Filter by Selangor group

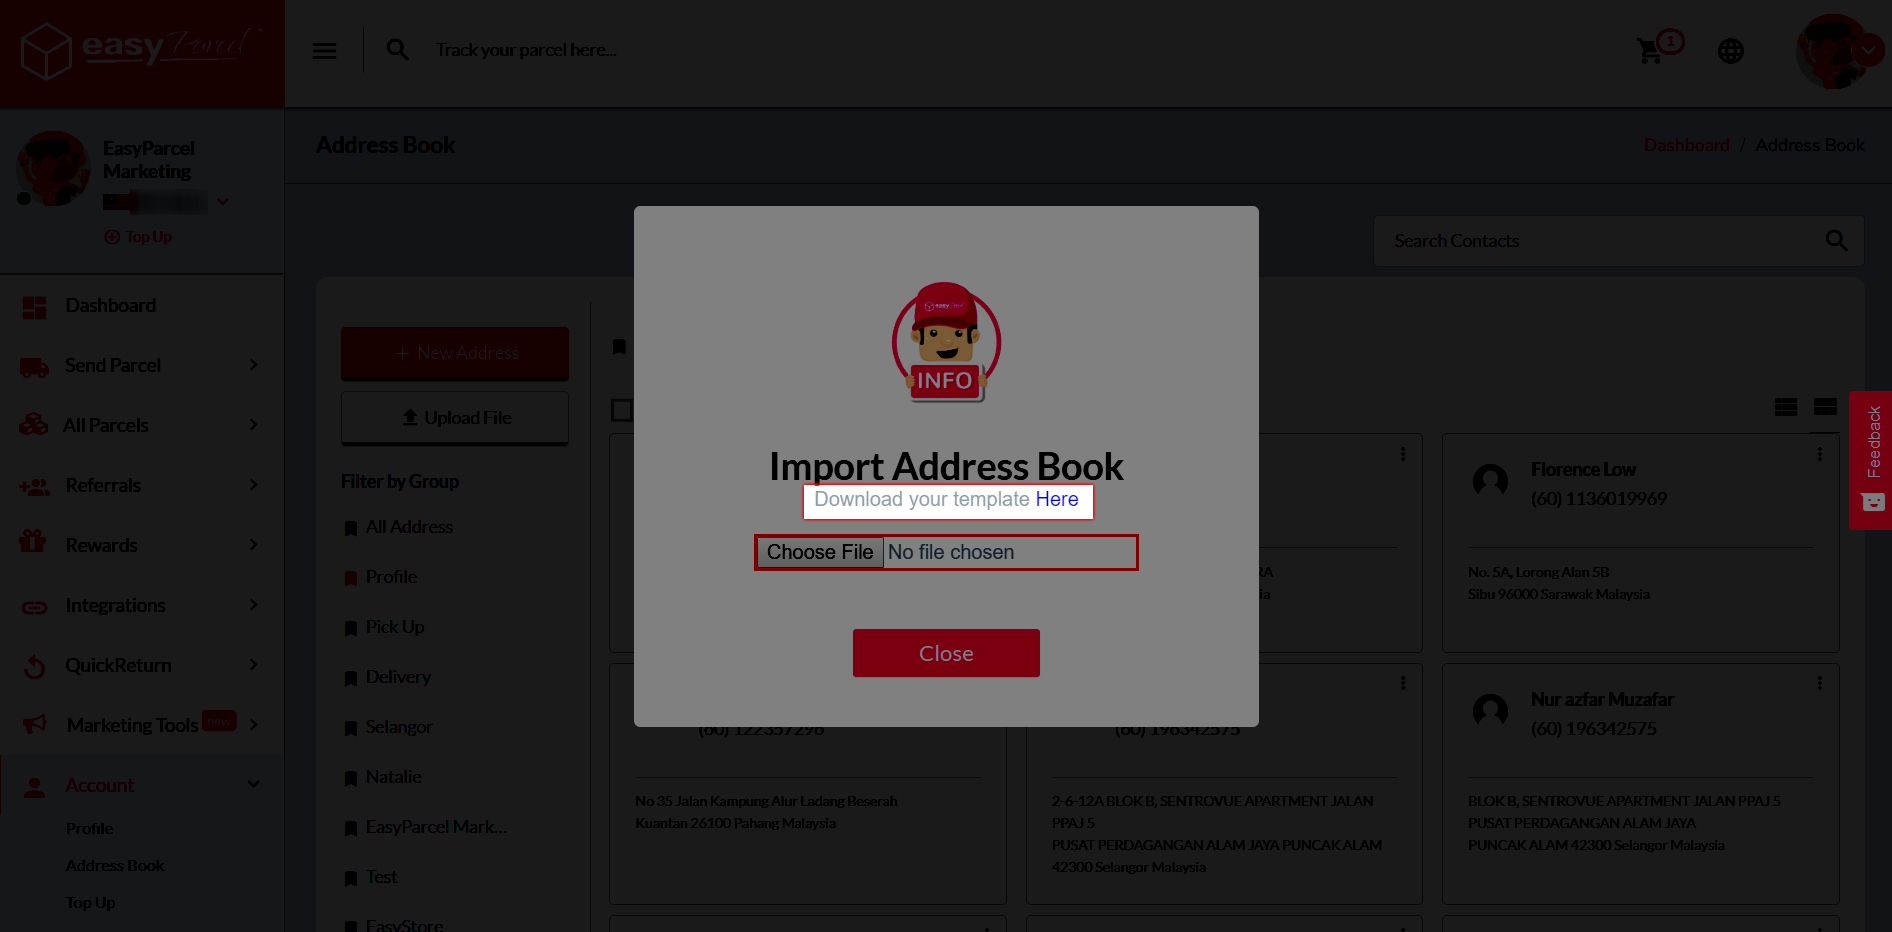coord(399,727)
